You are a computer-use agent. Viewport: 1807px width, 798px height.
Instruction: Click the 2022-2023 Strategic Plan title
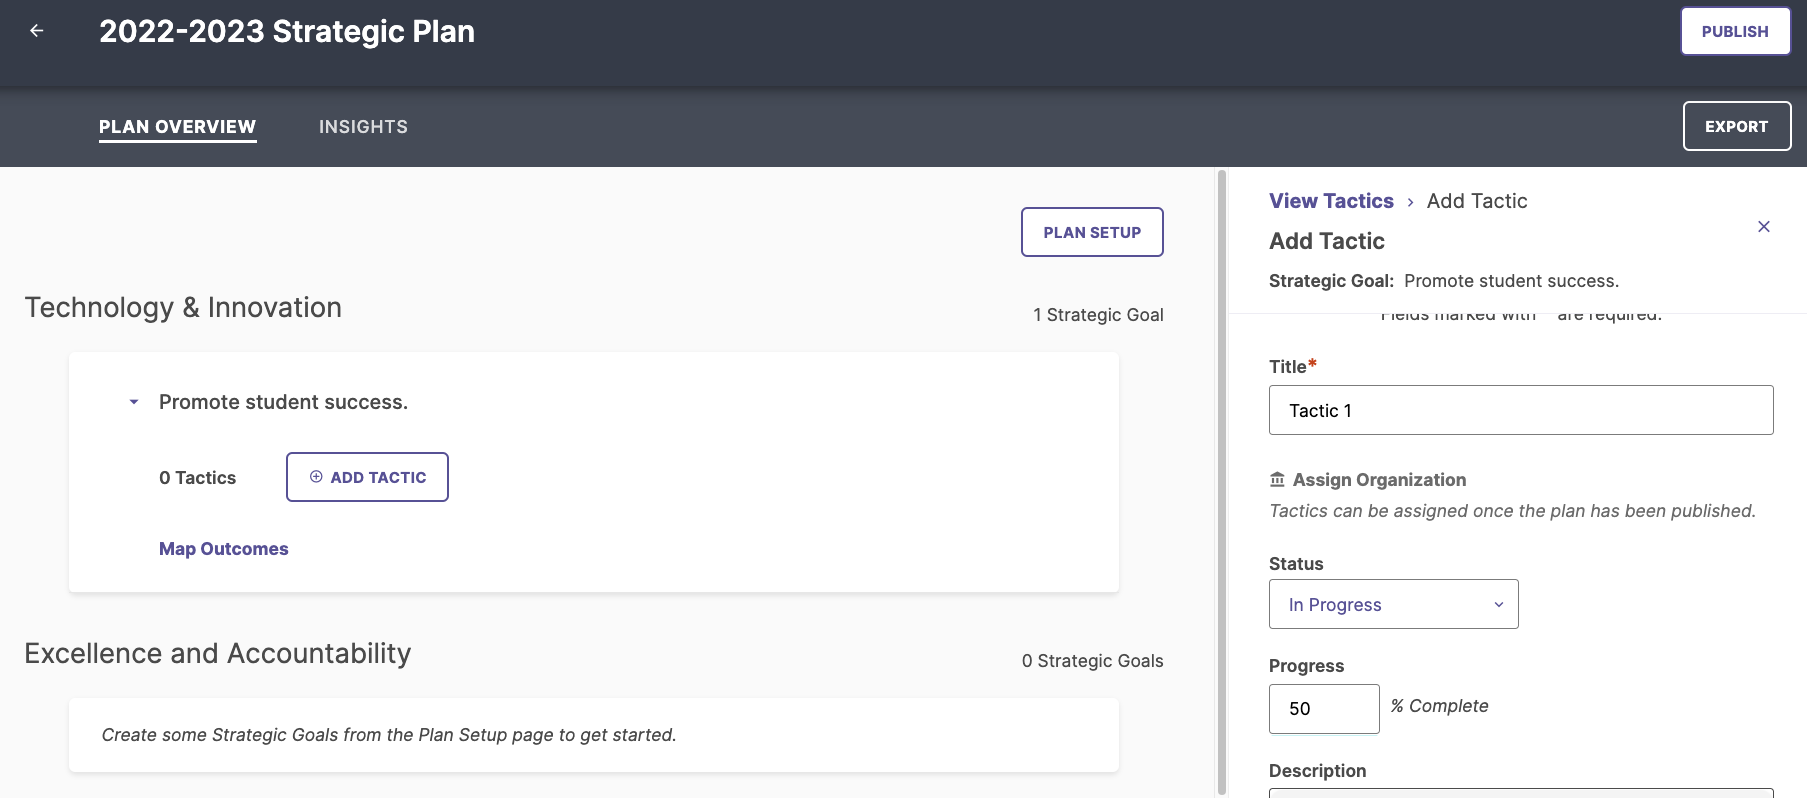287,31
